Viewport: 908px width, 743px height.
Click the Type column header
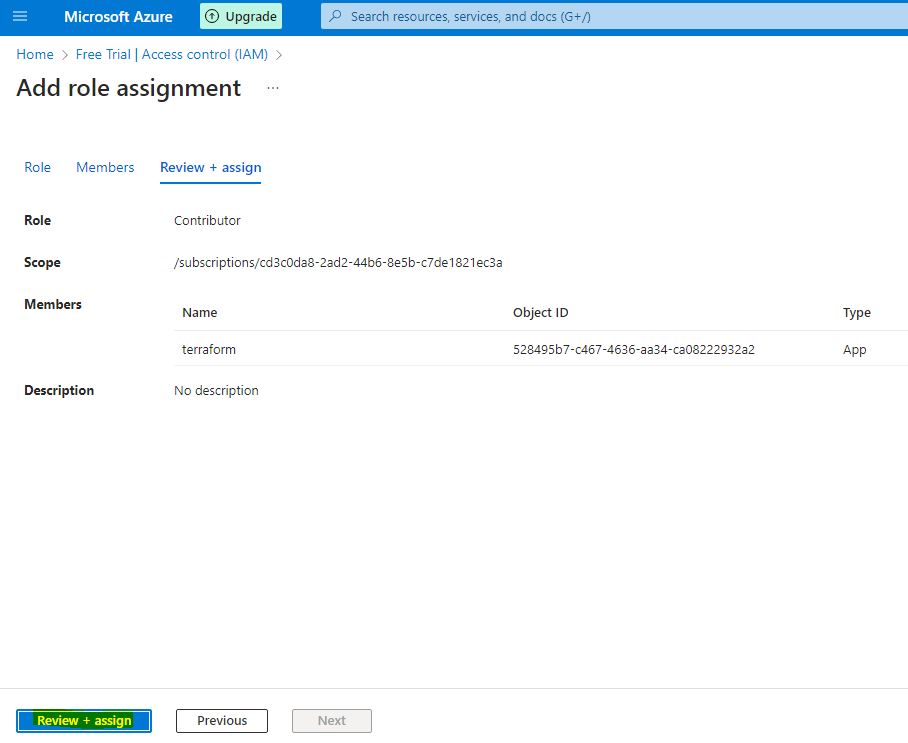coord(856,313)
